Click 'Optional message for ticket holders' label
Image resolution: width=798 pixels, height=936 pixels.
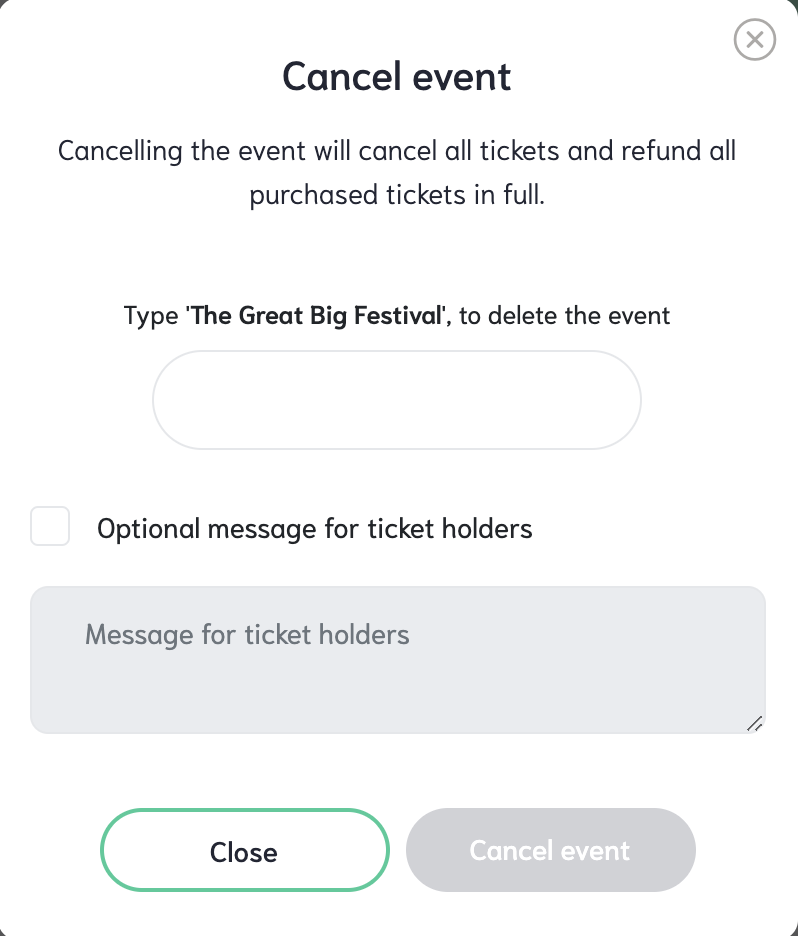click(315, 528)
